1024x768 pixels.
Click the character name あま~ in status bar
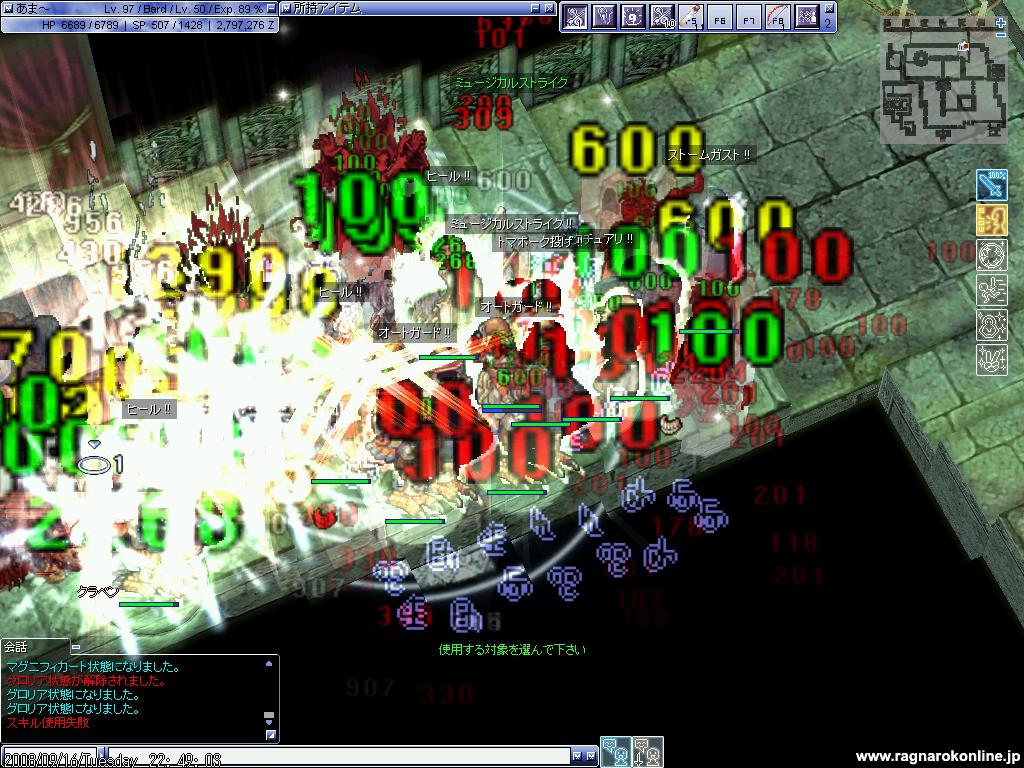click(x=33, y=9)
